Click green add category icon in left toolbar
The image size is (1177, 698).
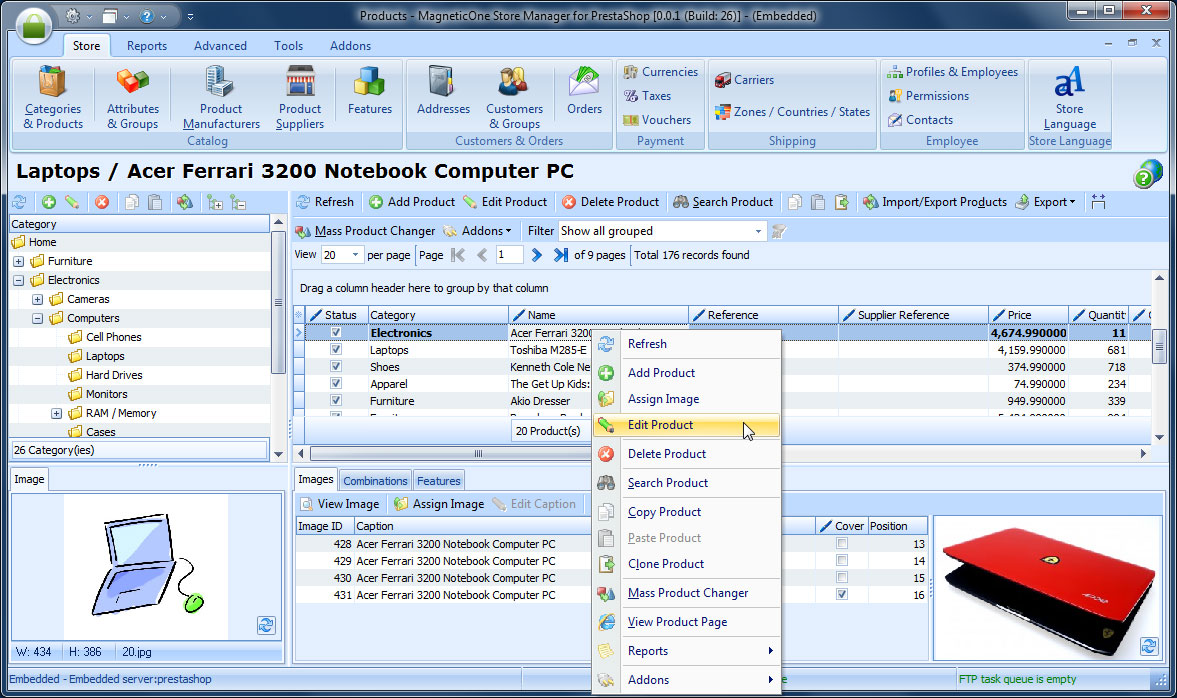click(x=49, y=202)
